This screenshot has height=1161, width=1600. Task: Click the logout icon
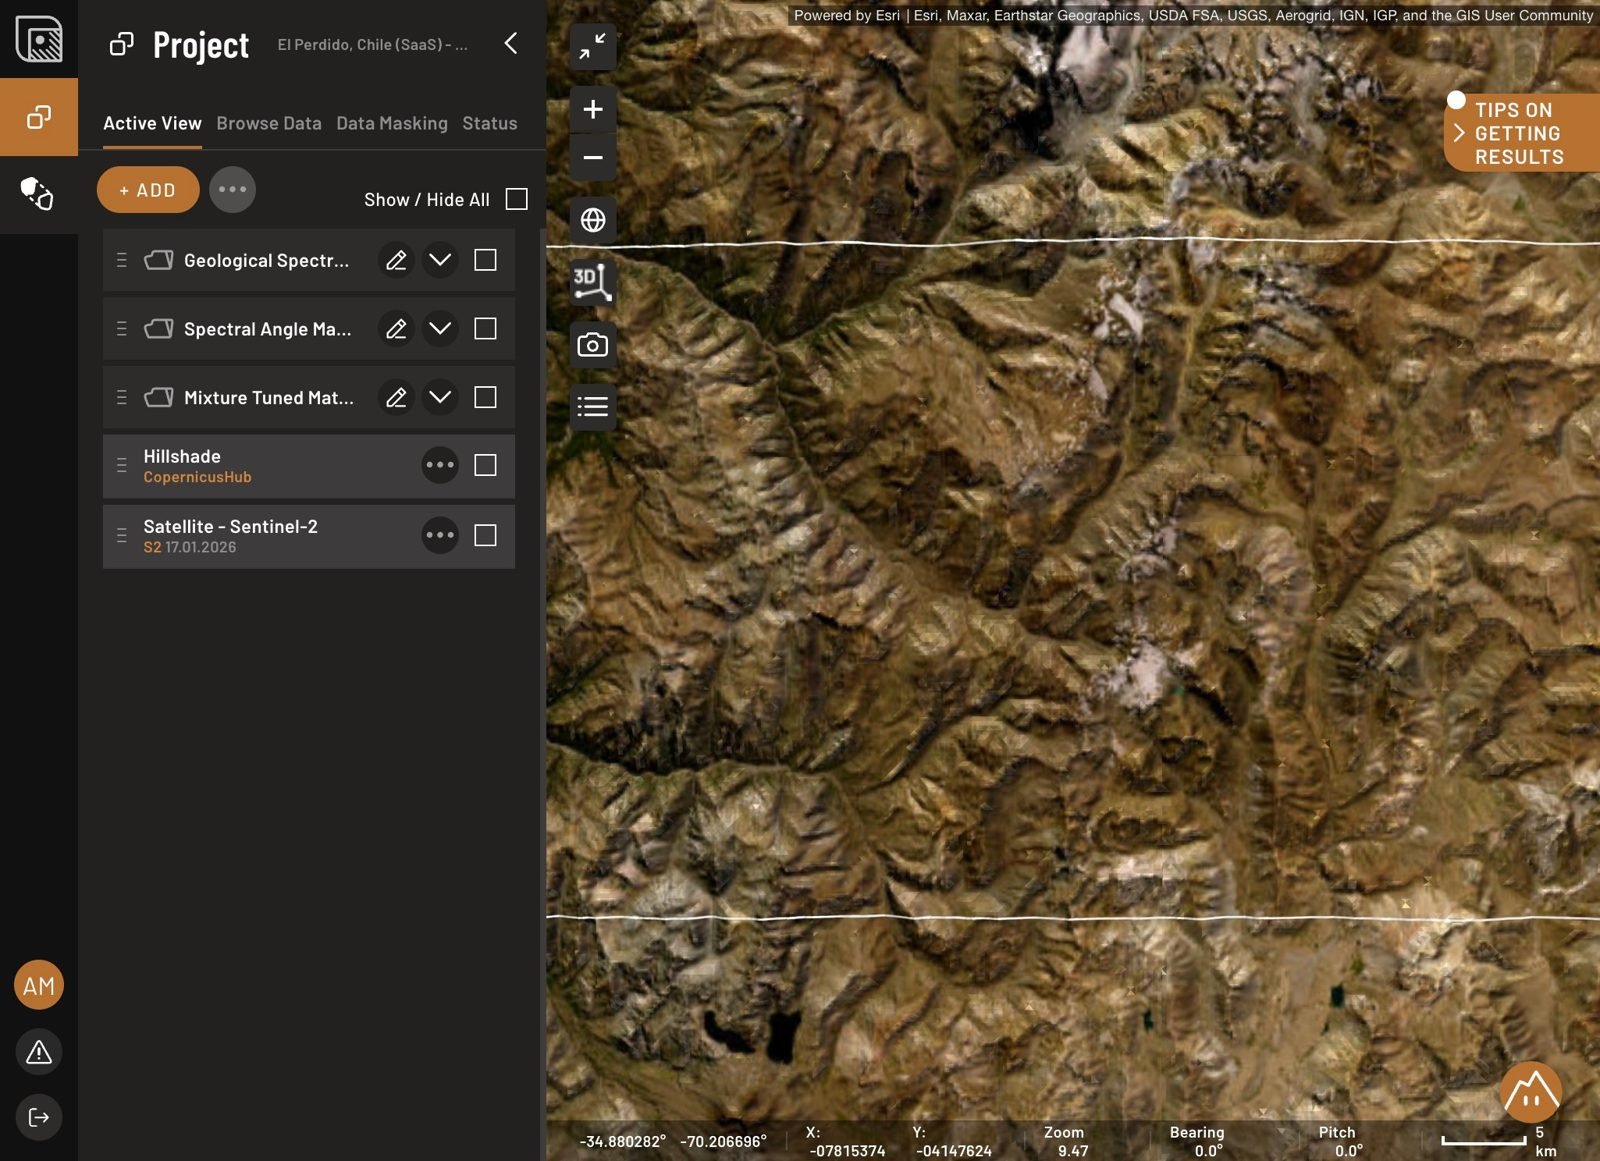(x=39, y=1117)
